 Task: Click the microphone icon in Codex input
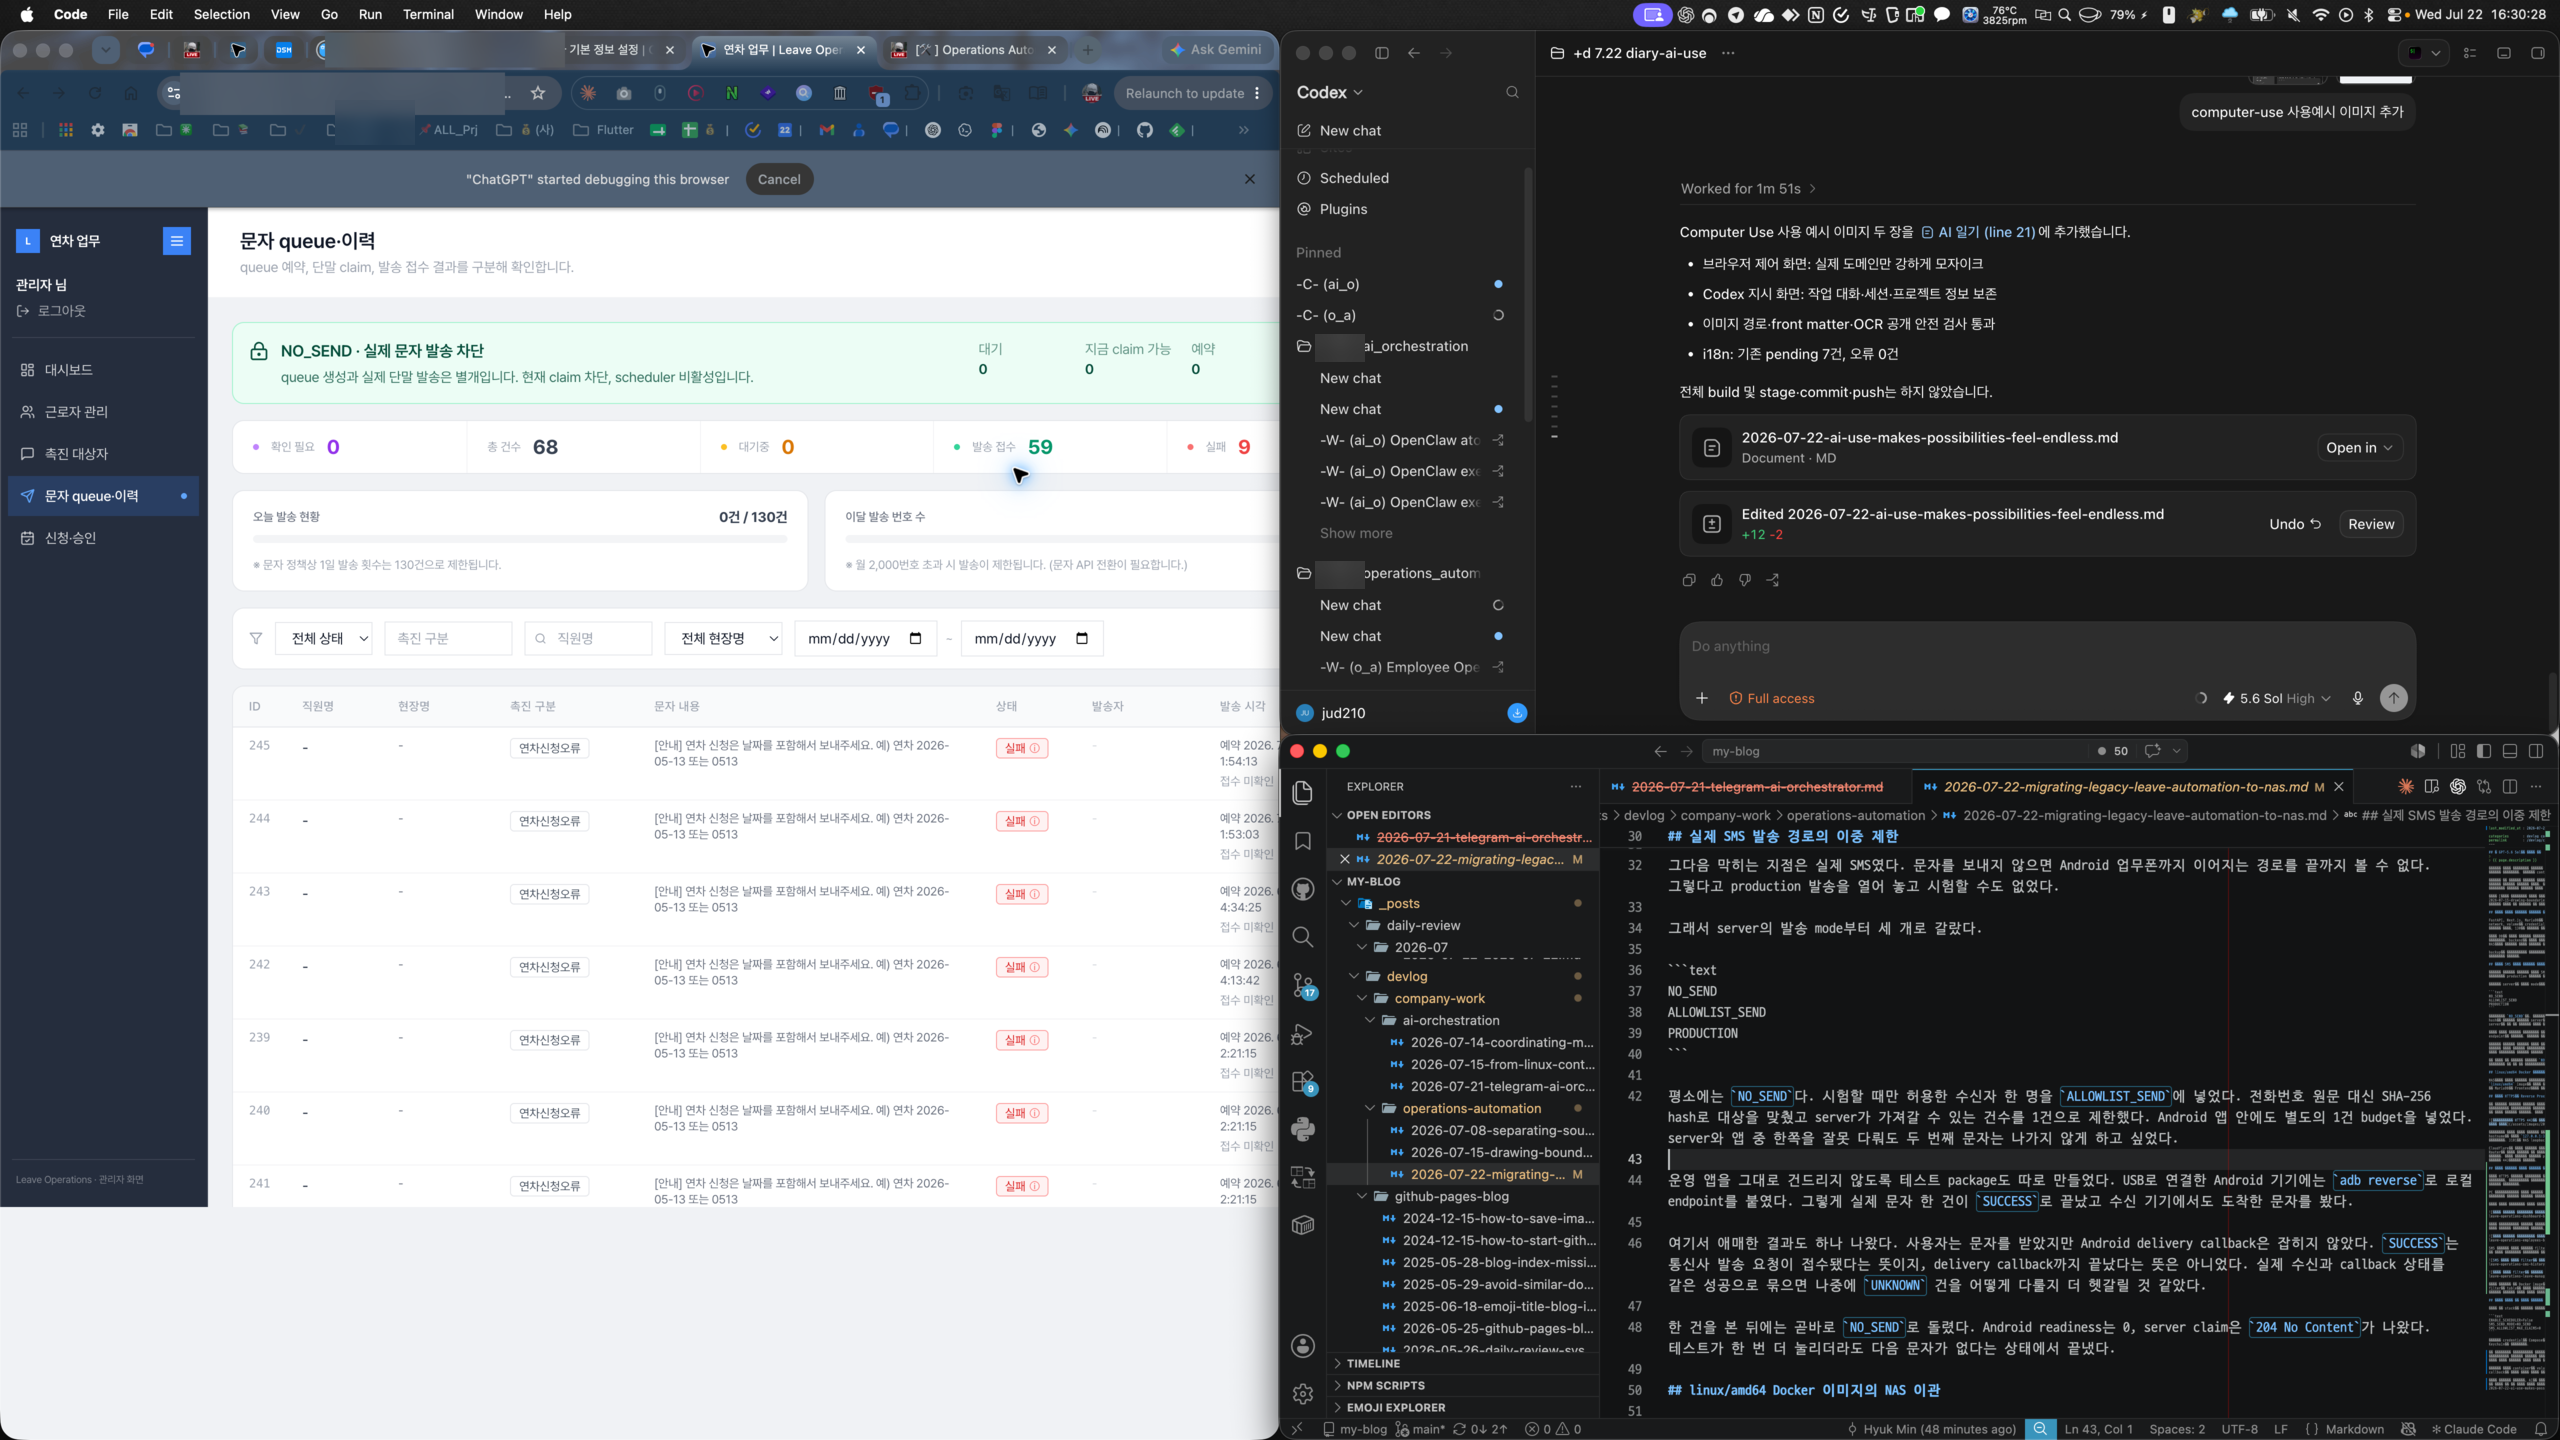(2358, 698)
